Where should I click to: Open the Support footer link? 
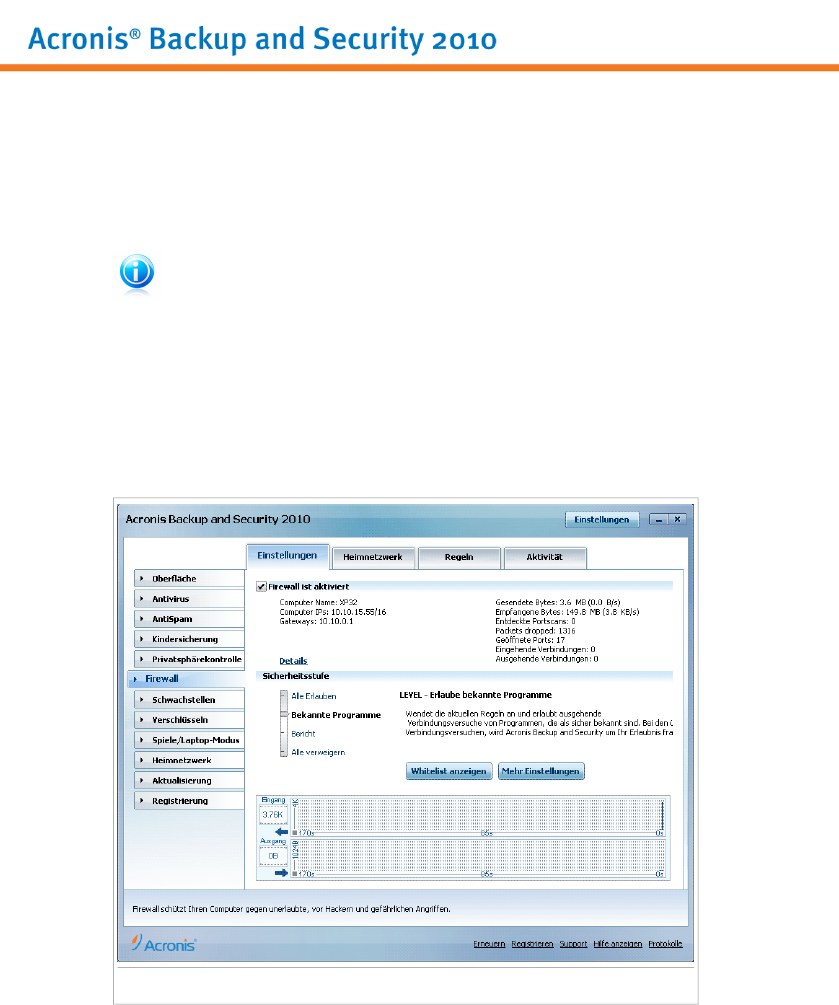573,944
